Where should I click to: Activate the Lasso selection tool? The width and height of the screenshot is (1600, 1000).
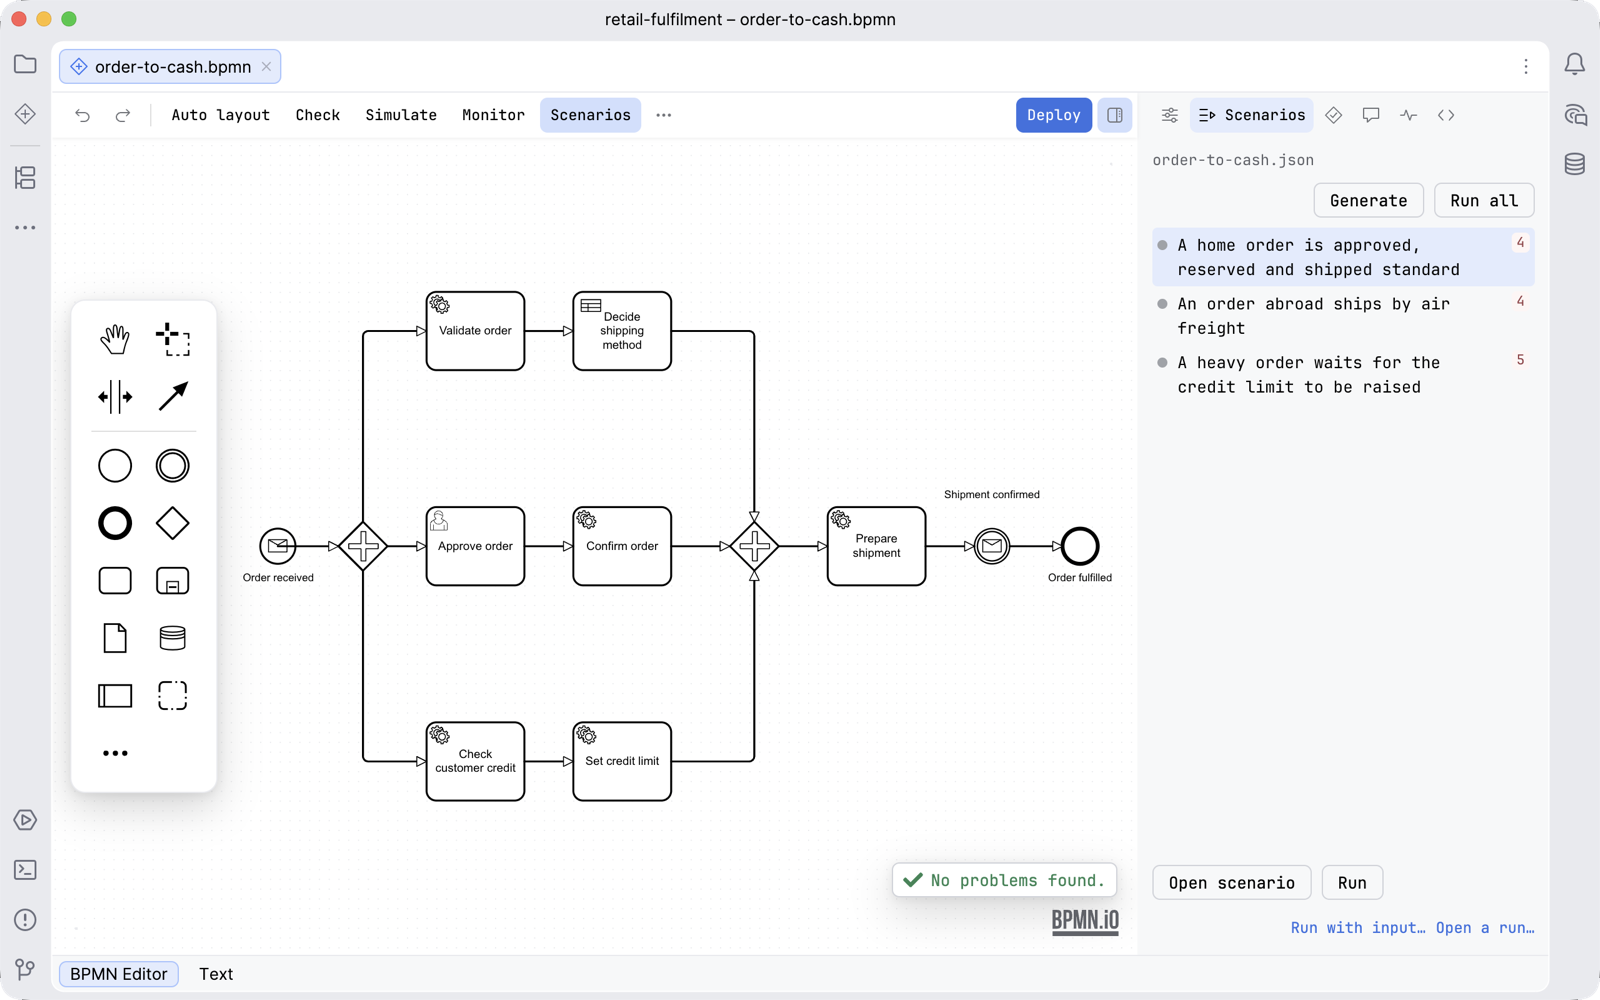(173, 339)
